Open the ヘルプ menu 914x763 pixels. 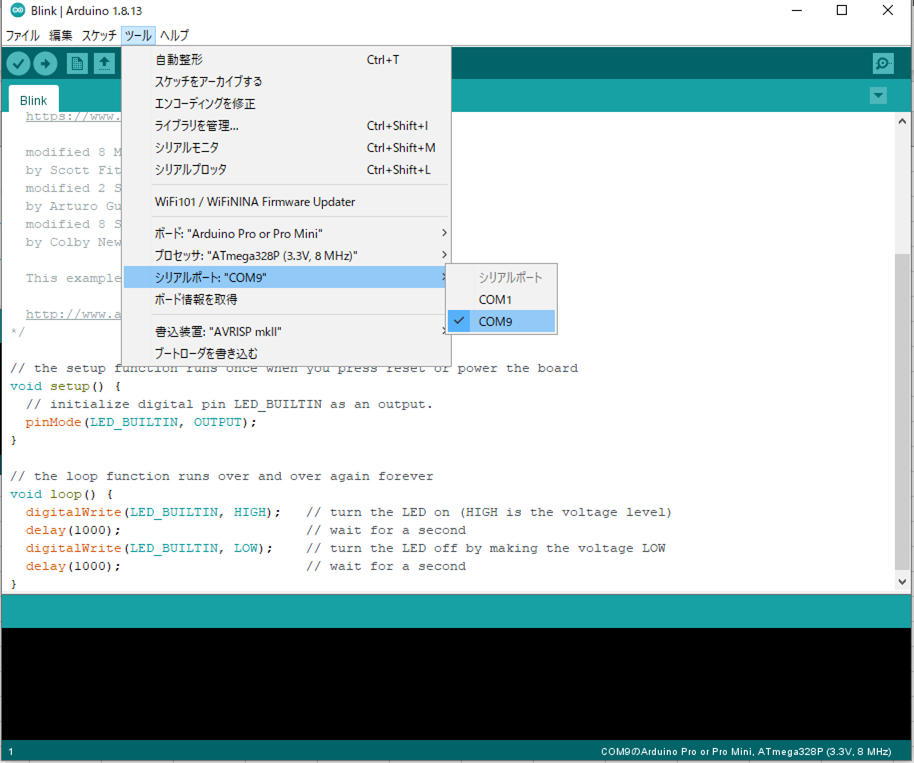174,36
